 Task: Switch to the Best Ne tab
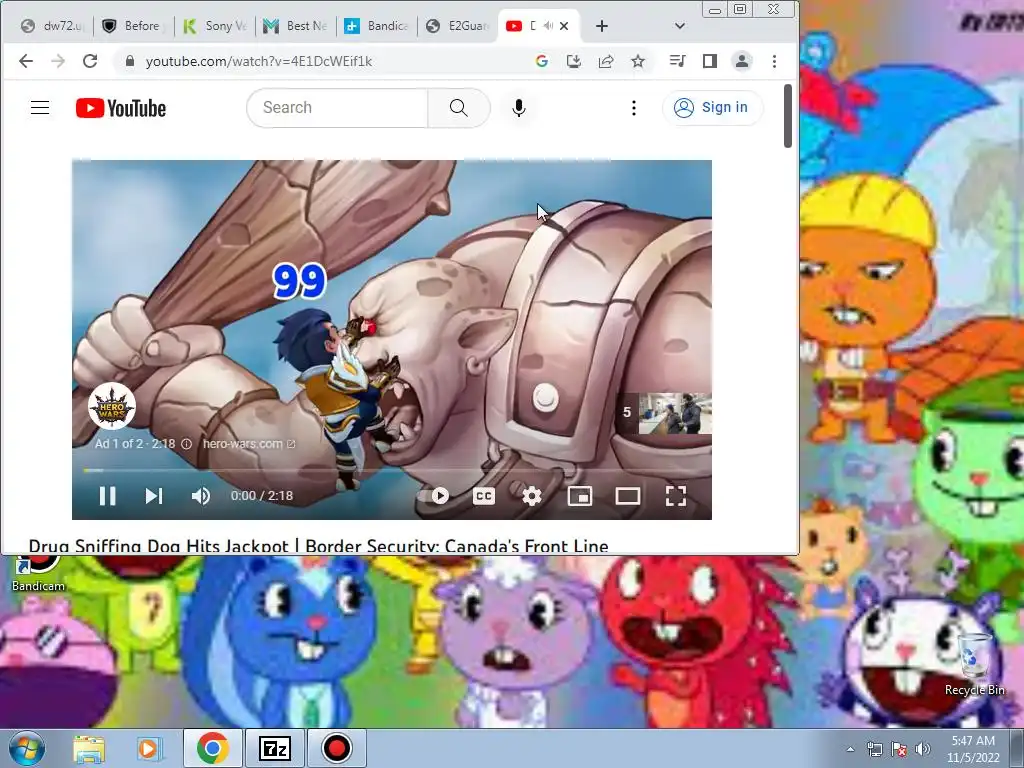click(296, 26)
